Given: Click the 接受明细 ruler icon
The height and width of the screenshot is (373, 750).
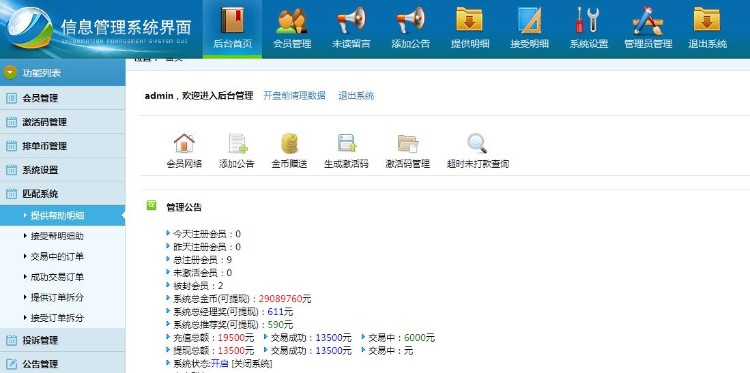Looking at the screenshot, I should pos(529,20).
